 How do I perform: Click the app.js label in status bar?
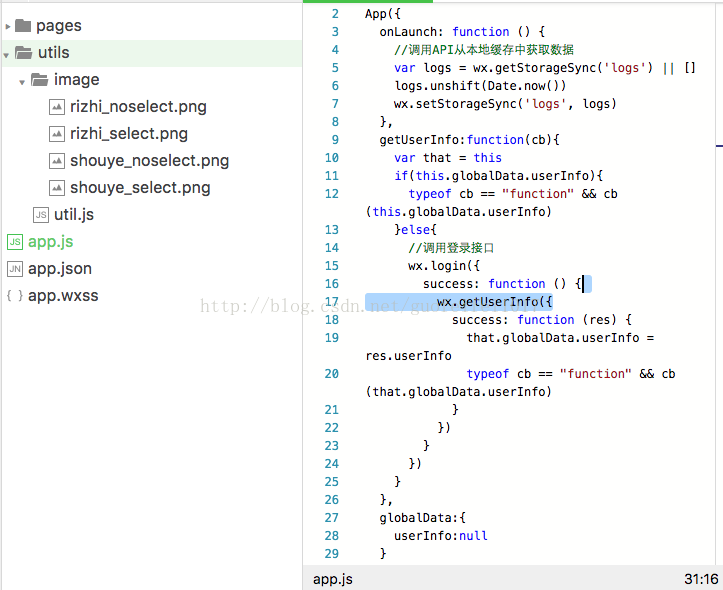click(333, 579)
